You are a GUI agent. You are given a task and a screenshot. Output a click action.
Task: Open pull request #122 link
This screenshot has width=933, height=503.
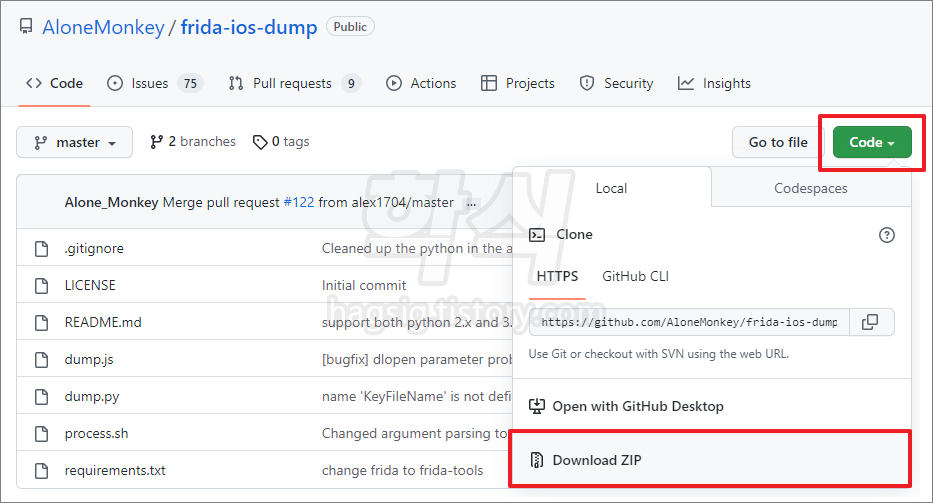point(299,202)
